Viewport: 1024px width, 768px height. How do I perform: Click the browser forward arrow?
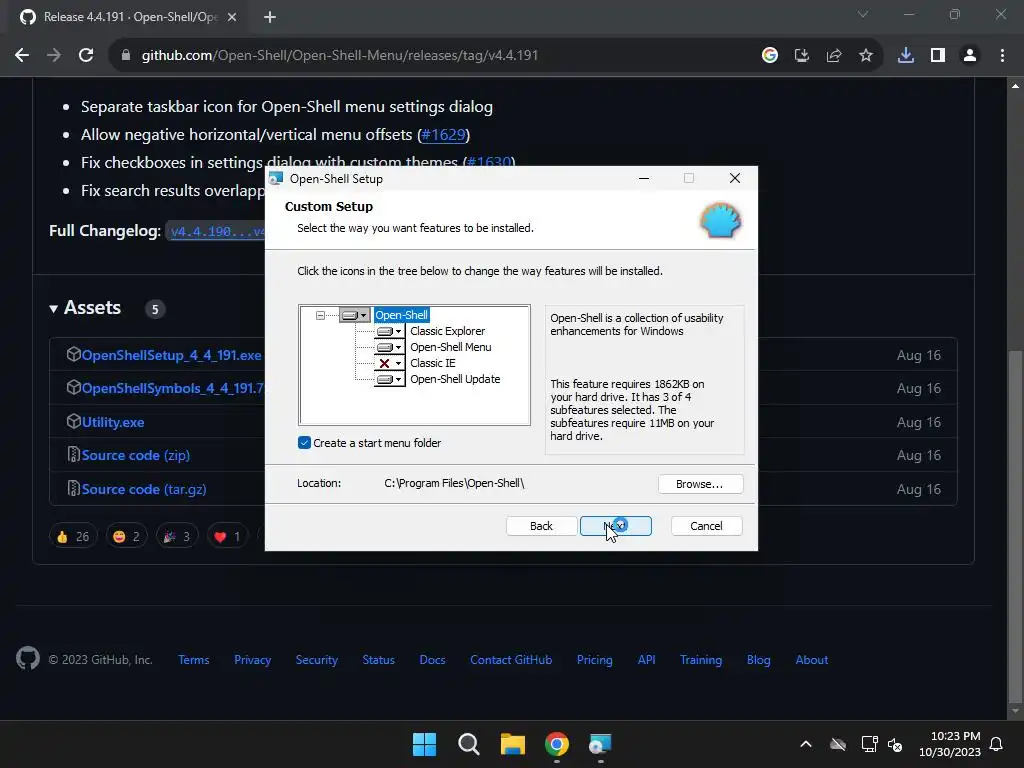click(54, 56)
